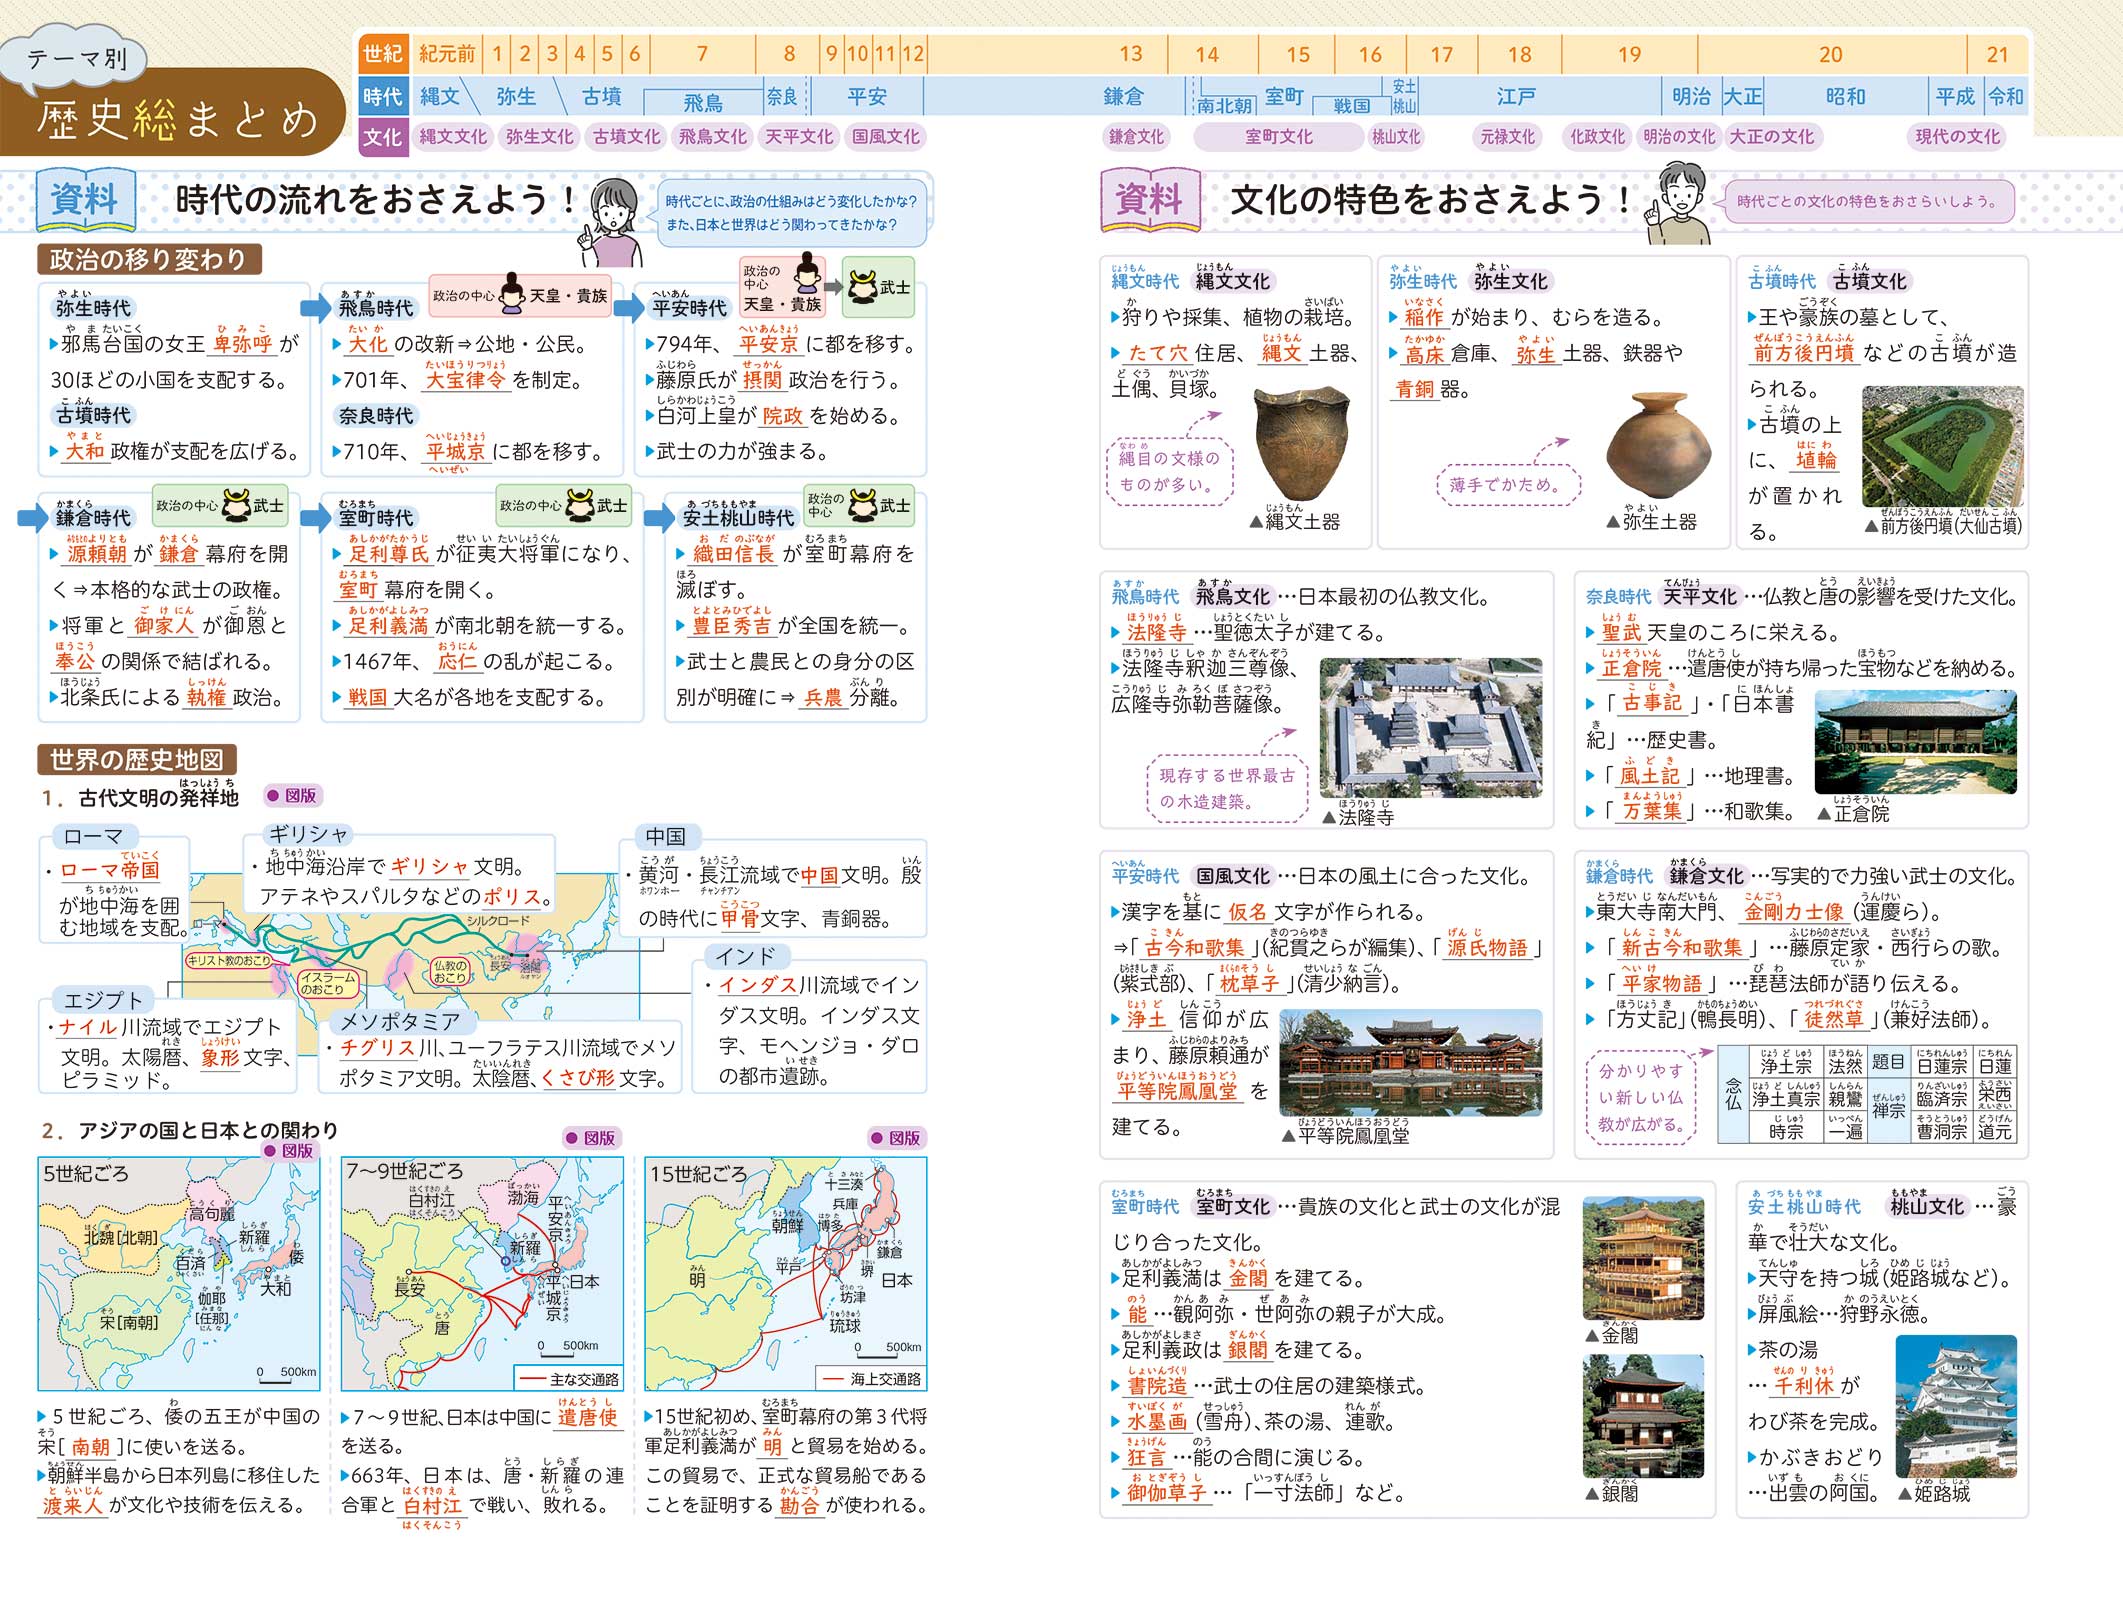Select 現代の文化 pill in the timeline
The height and width of the screenshot is (1600, 2123).
(x=1957, y=137)
